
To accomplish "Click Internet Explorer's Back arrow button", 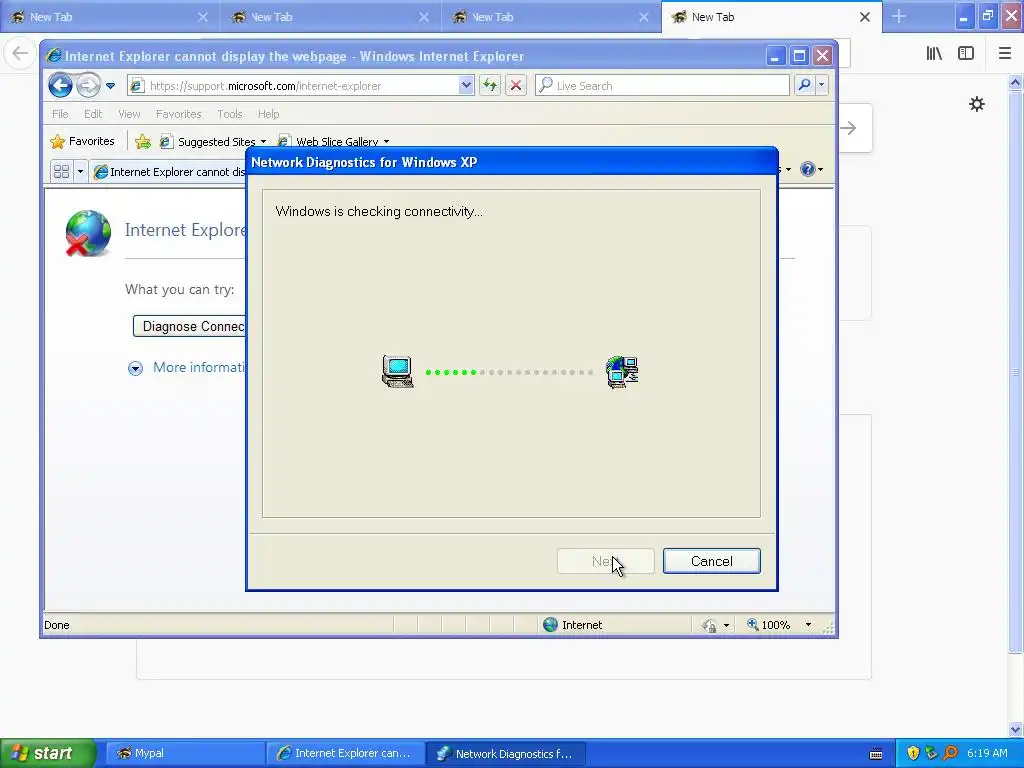I will (60, 86).
